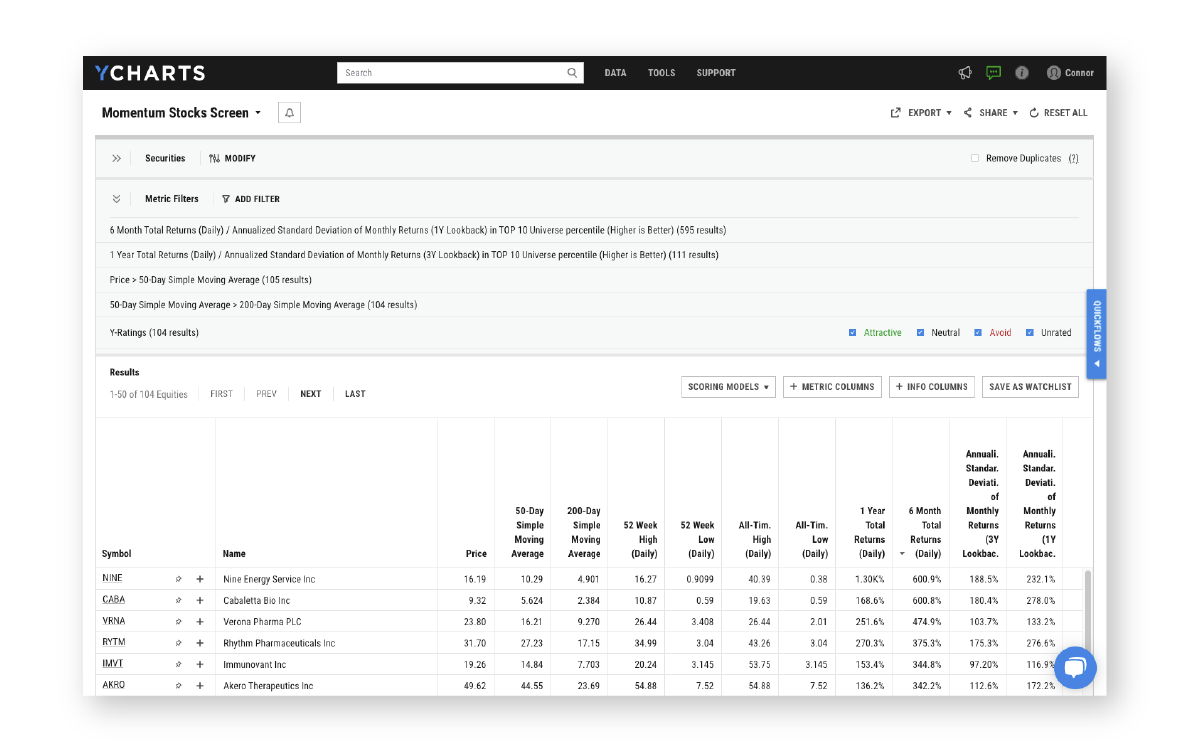Uncheck the Unrated rating checkbox

click(x=1029, y=332)
